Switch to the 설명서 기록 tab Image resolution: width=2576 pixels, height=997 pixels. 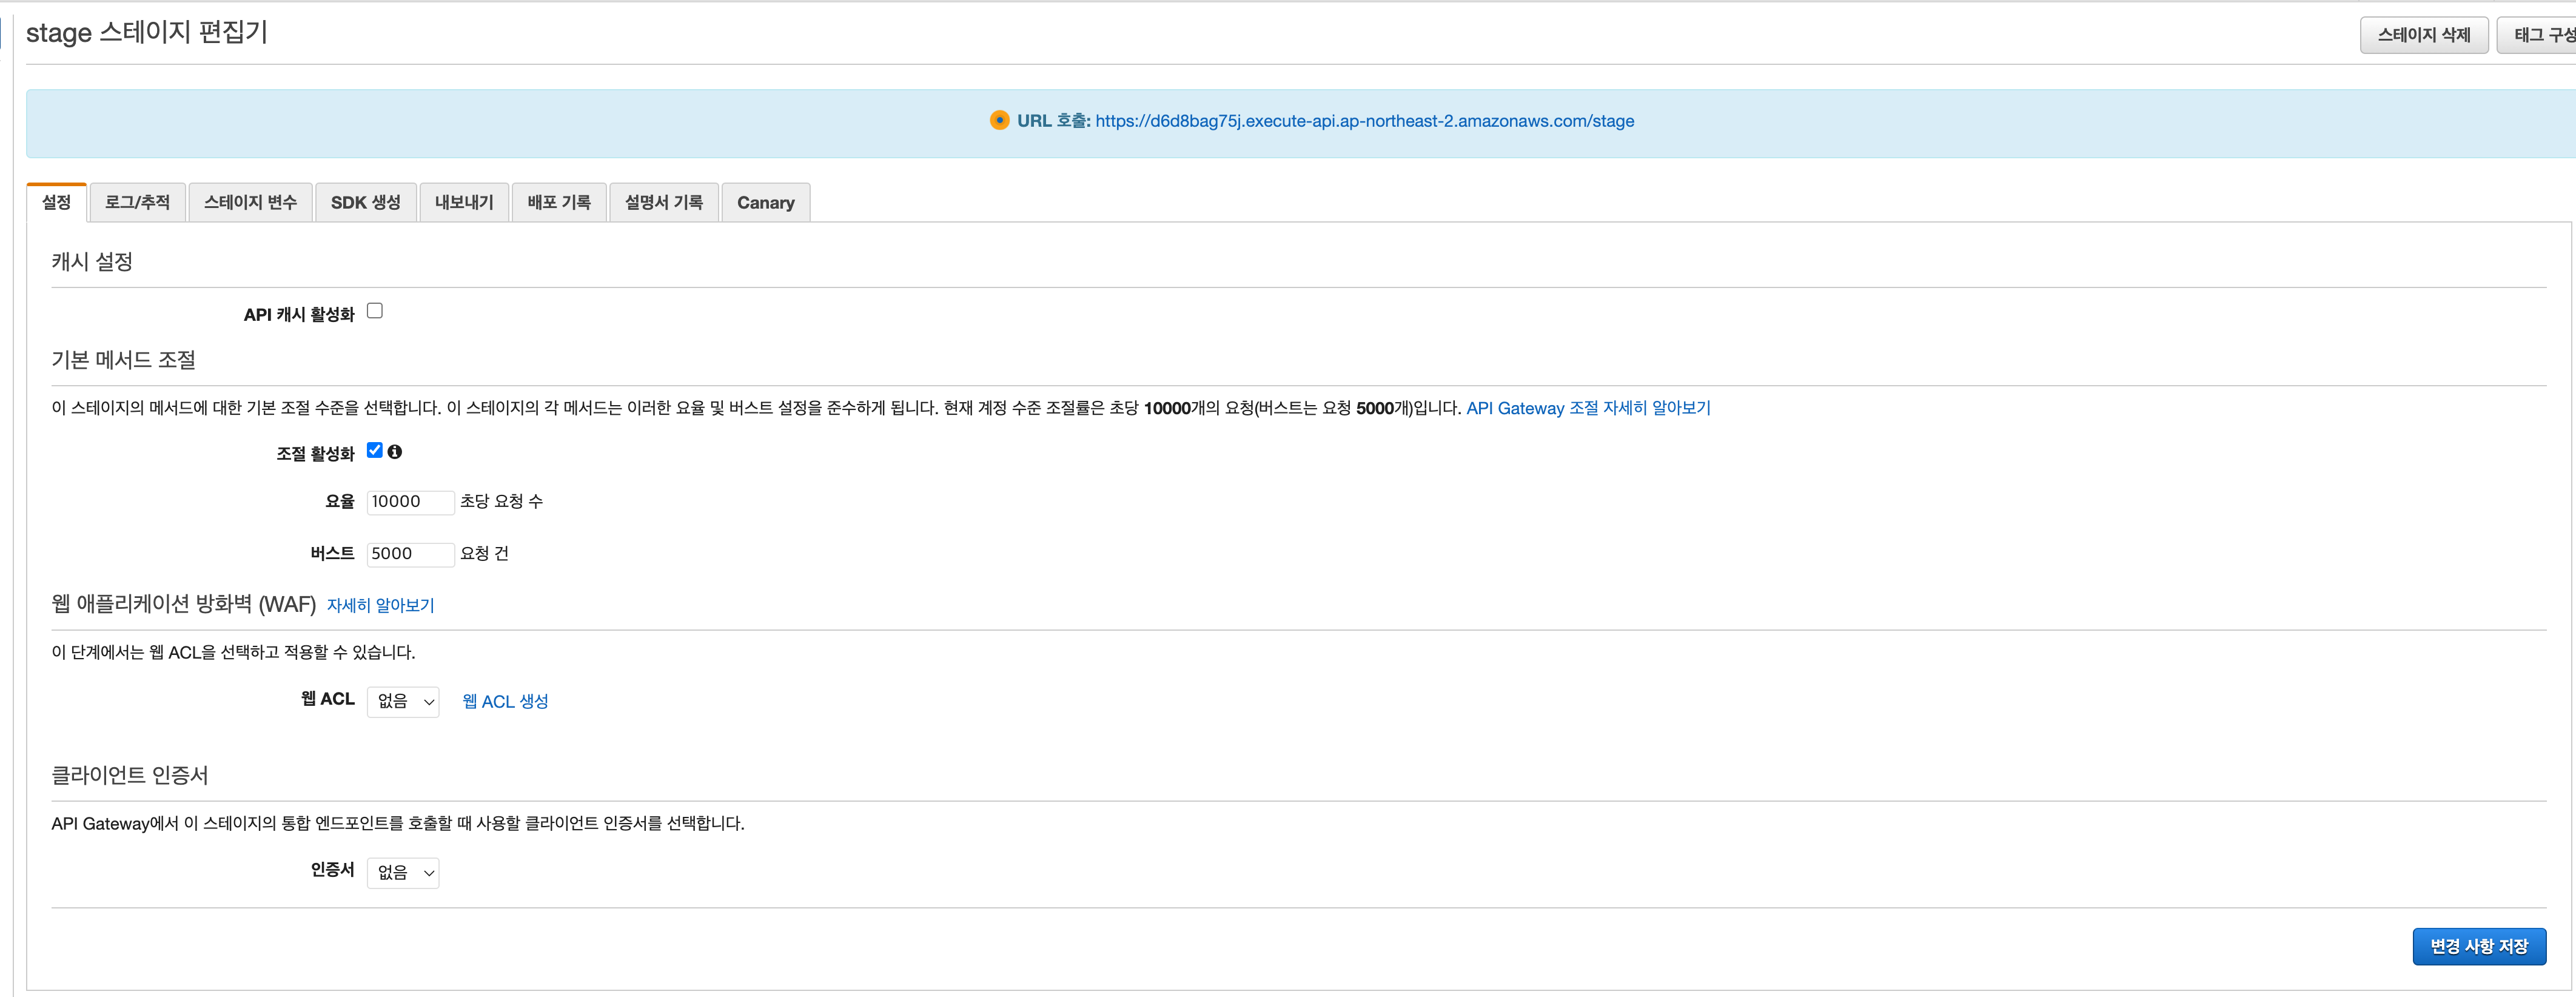pyautogui.click(x=664, y=202)
